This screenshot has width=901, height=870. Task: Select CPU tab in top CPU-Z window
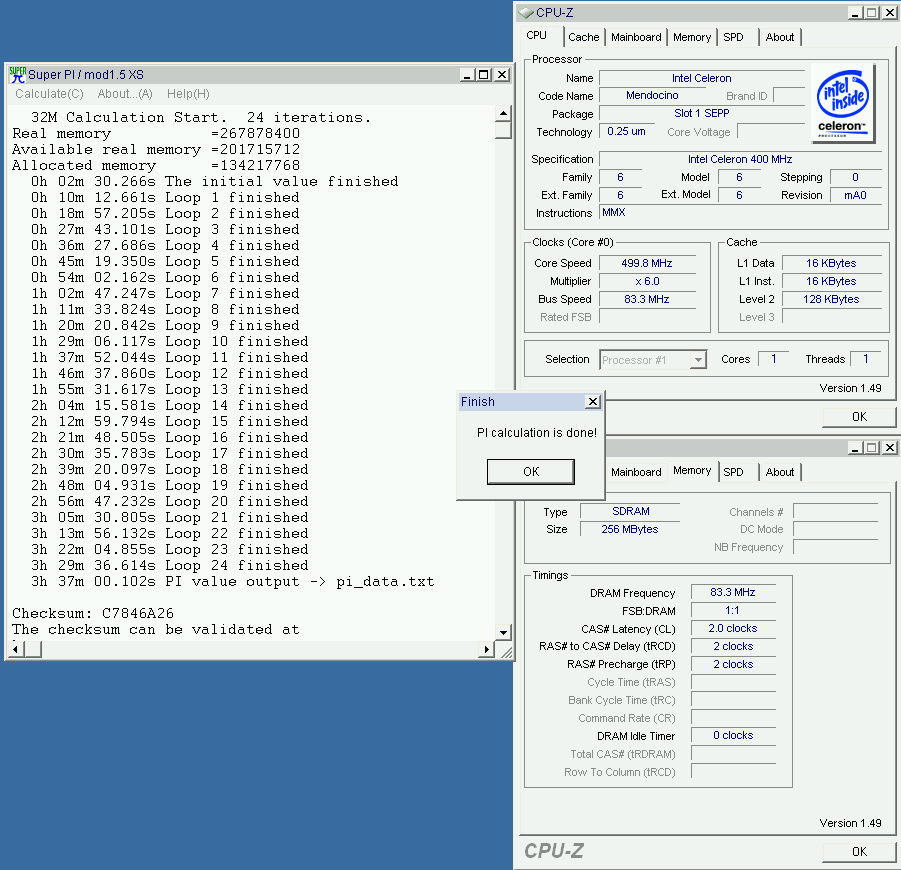[x=537, y=36]
